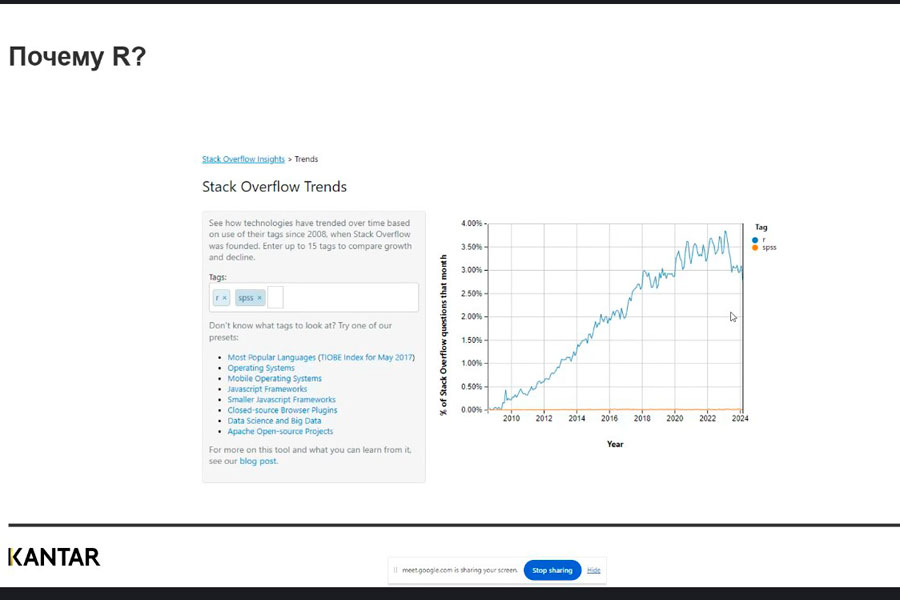Image resolution: width=900 pixels, height=600 pixels.
Task: Click the Stack Overflow Trends heading
Action: pos(274,187)
